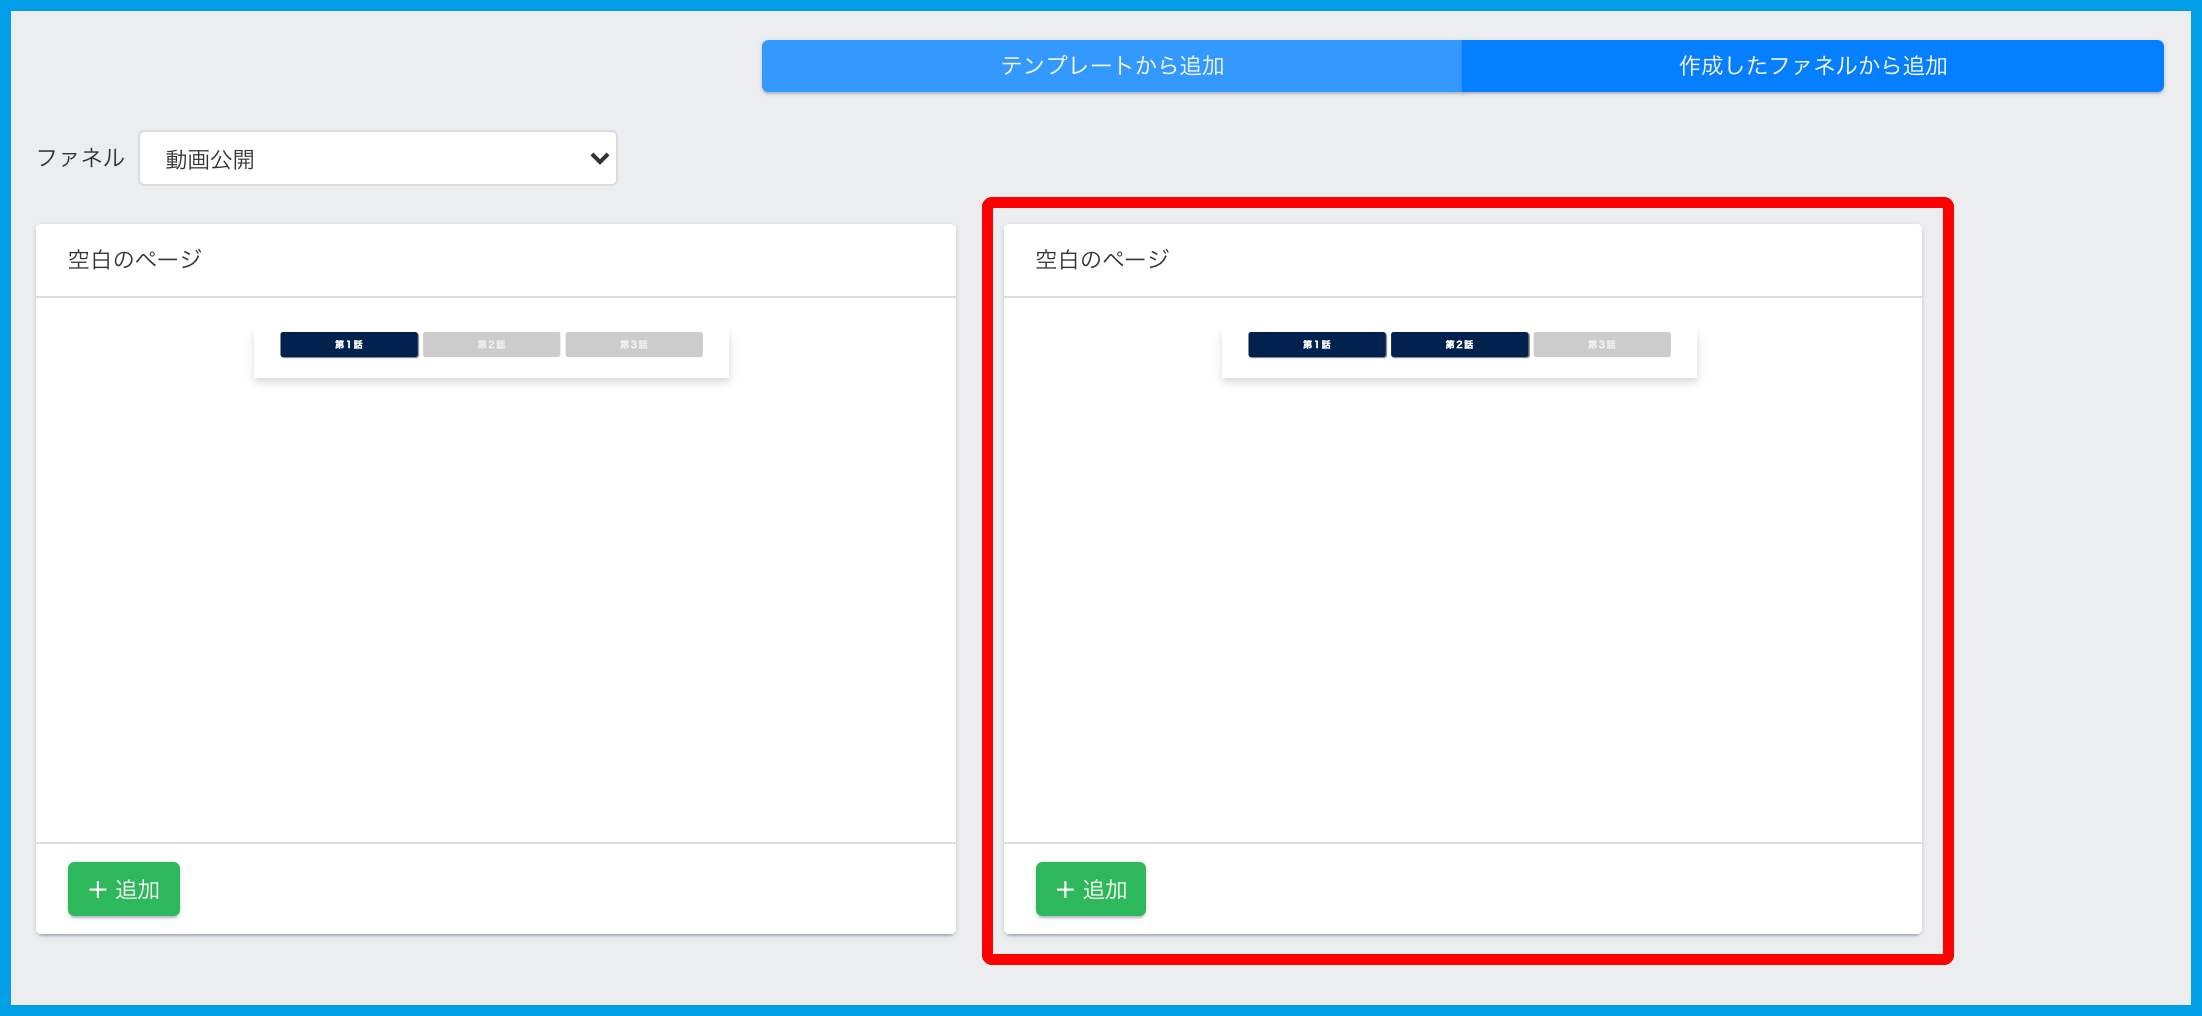Select the gray 第3話 step in second card
Screen dimensions: 2202x1016
[1602, 344]
